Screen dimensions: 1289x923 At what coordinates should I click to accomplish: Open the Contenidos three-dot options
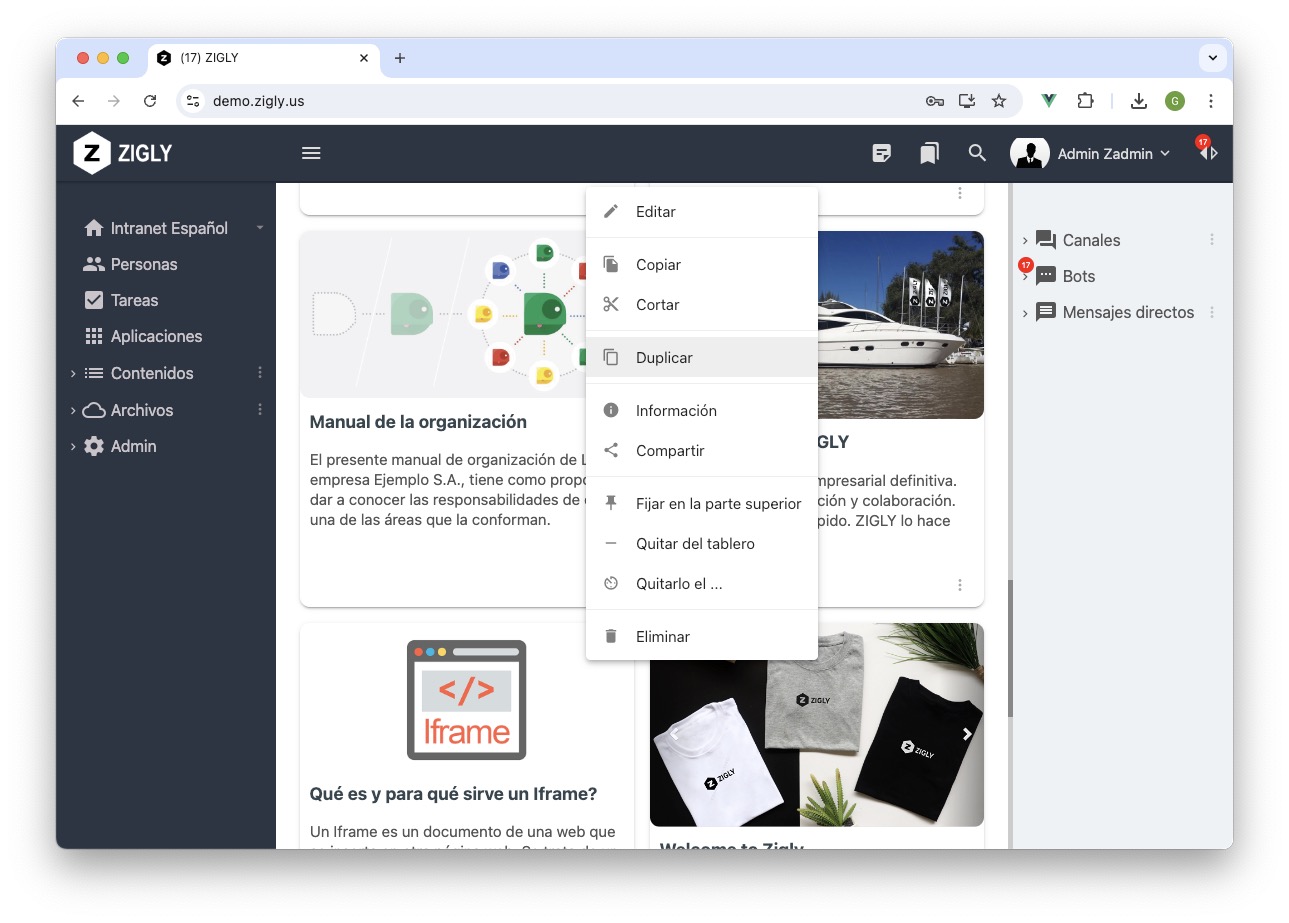[260, 373]
